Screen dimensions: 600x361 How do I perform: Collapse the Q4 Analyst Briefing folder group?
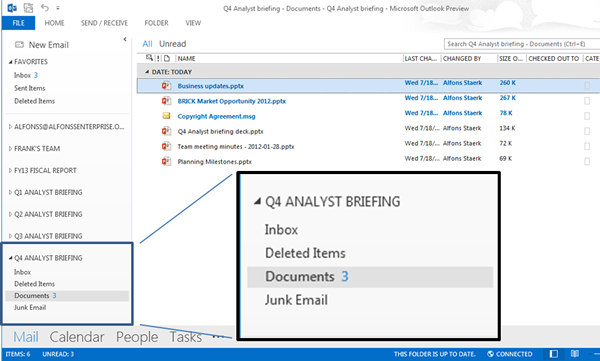click(10, 258)
